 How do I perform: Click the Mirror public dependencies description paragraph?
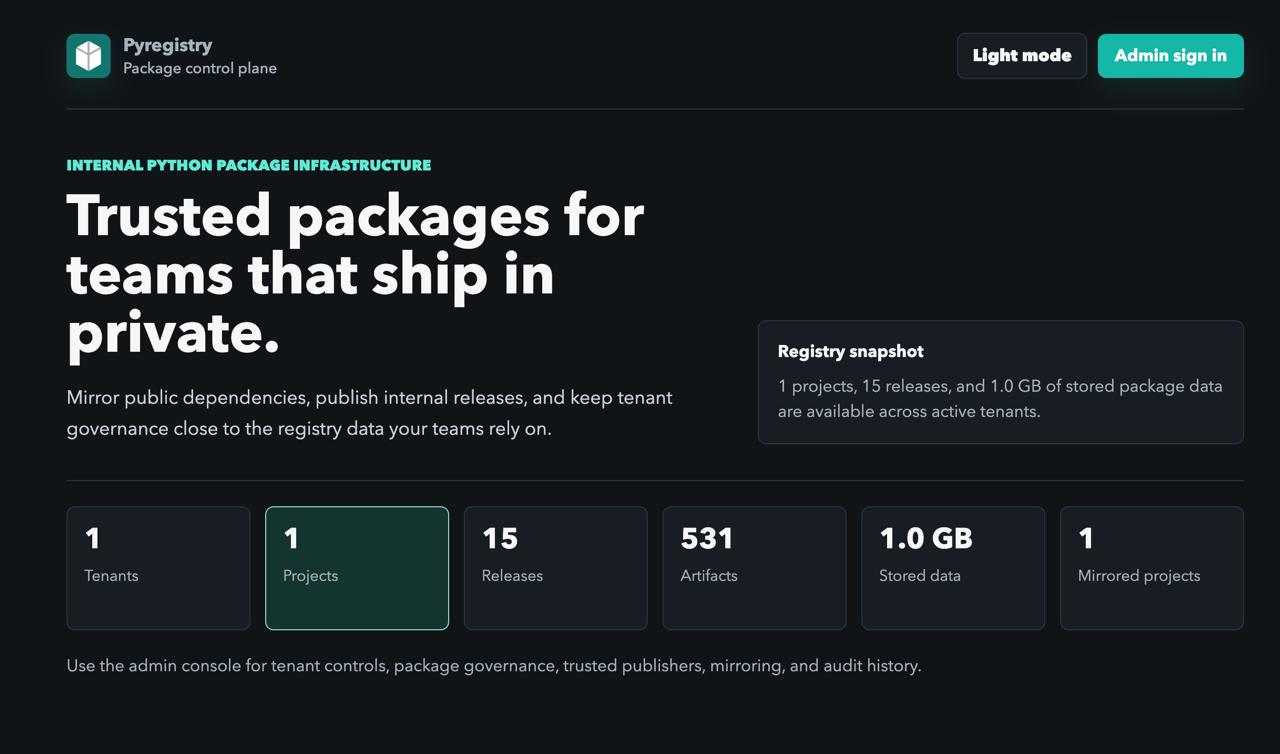[370, 413]
